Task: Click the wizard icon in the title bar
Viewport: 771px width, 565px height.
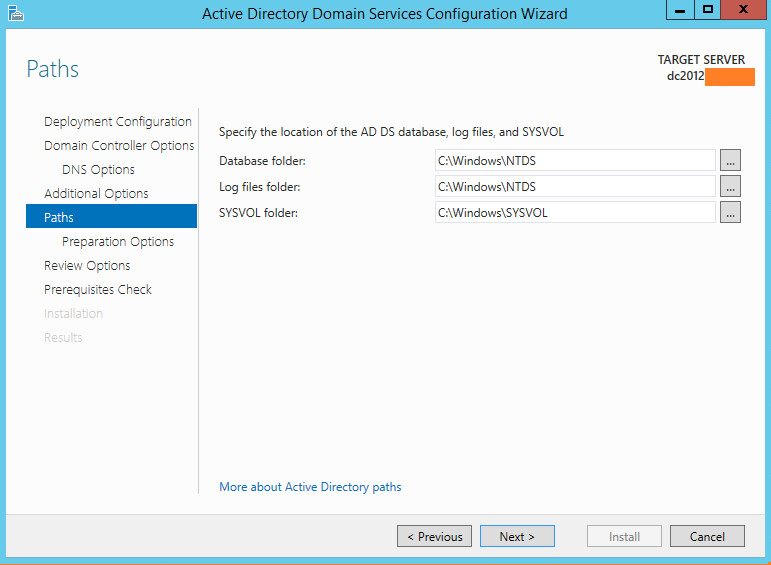Action: tap(14, 13)
